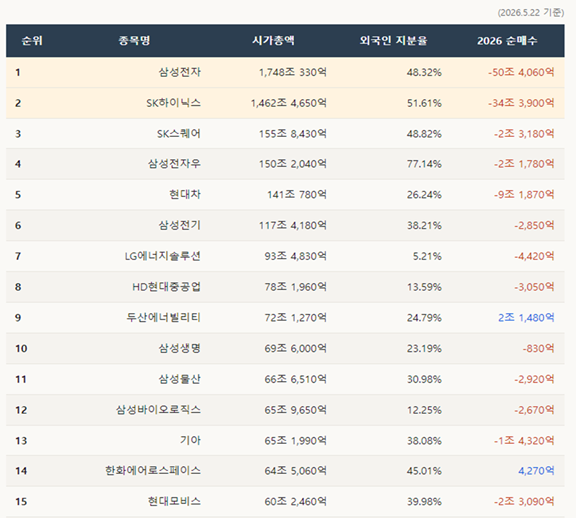The image size is (576, 518).
Task: Click LG에너지솔루션 stock name
Action: tap(163, 256)
